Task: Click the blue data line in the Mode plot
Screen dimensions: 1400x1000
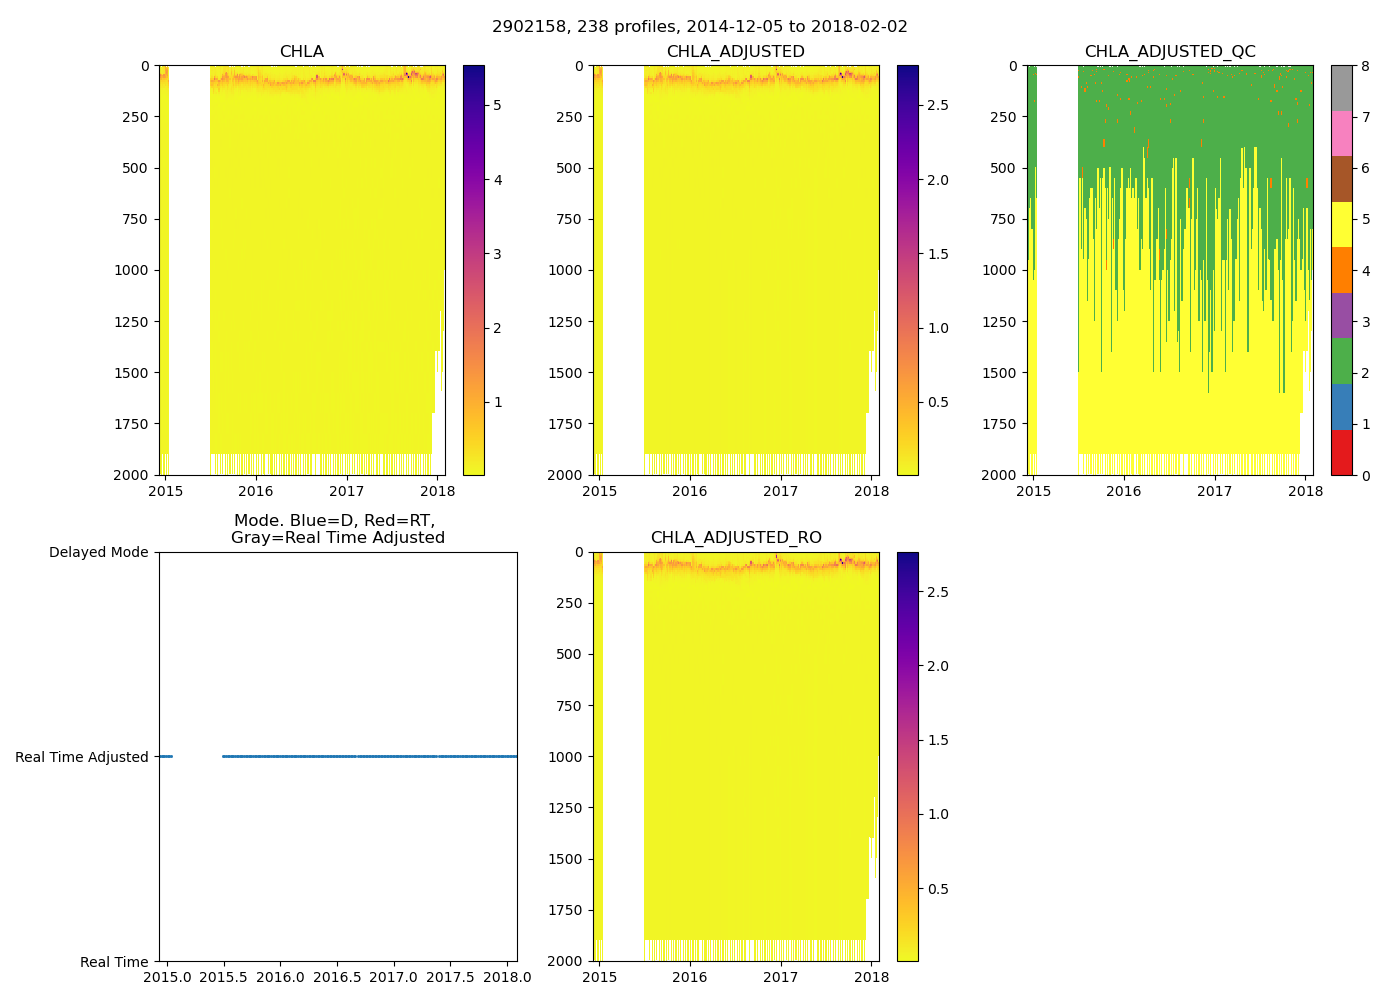Action: pos(370,756)
